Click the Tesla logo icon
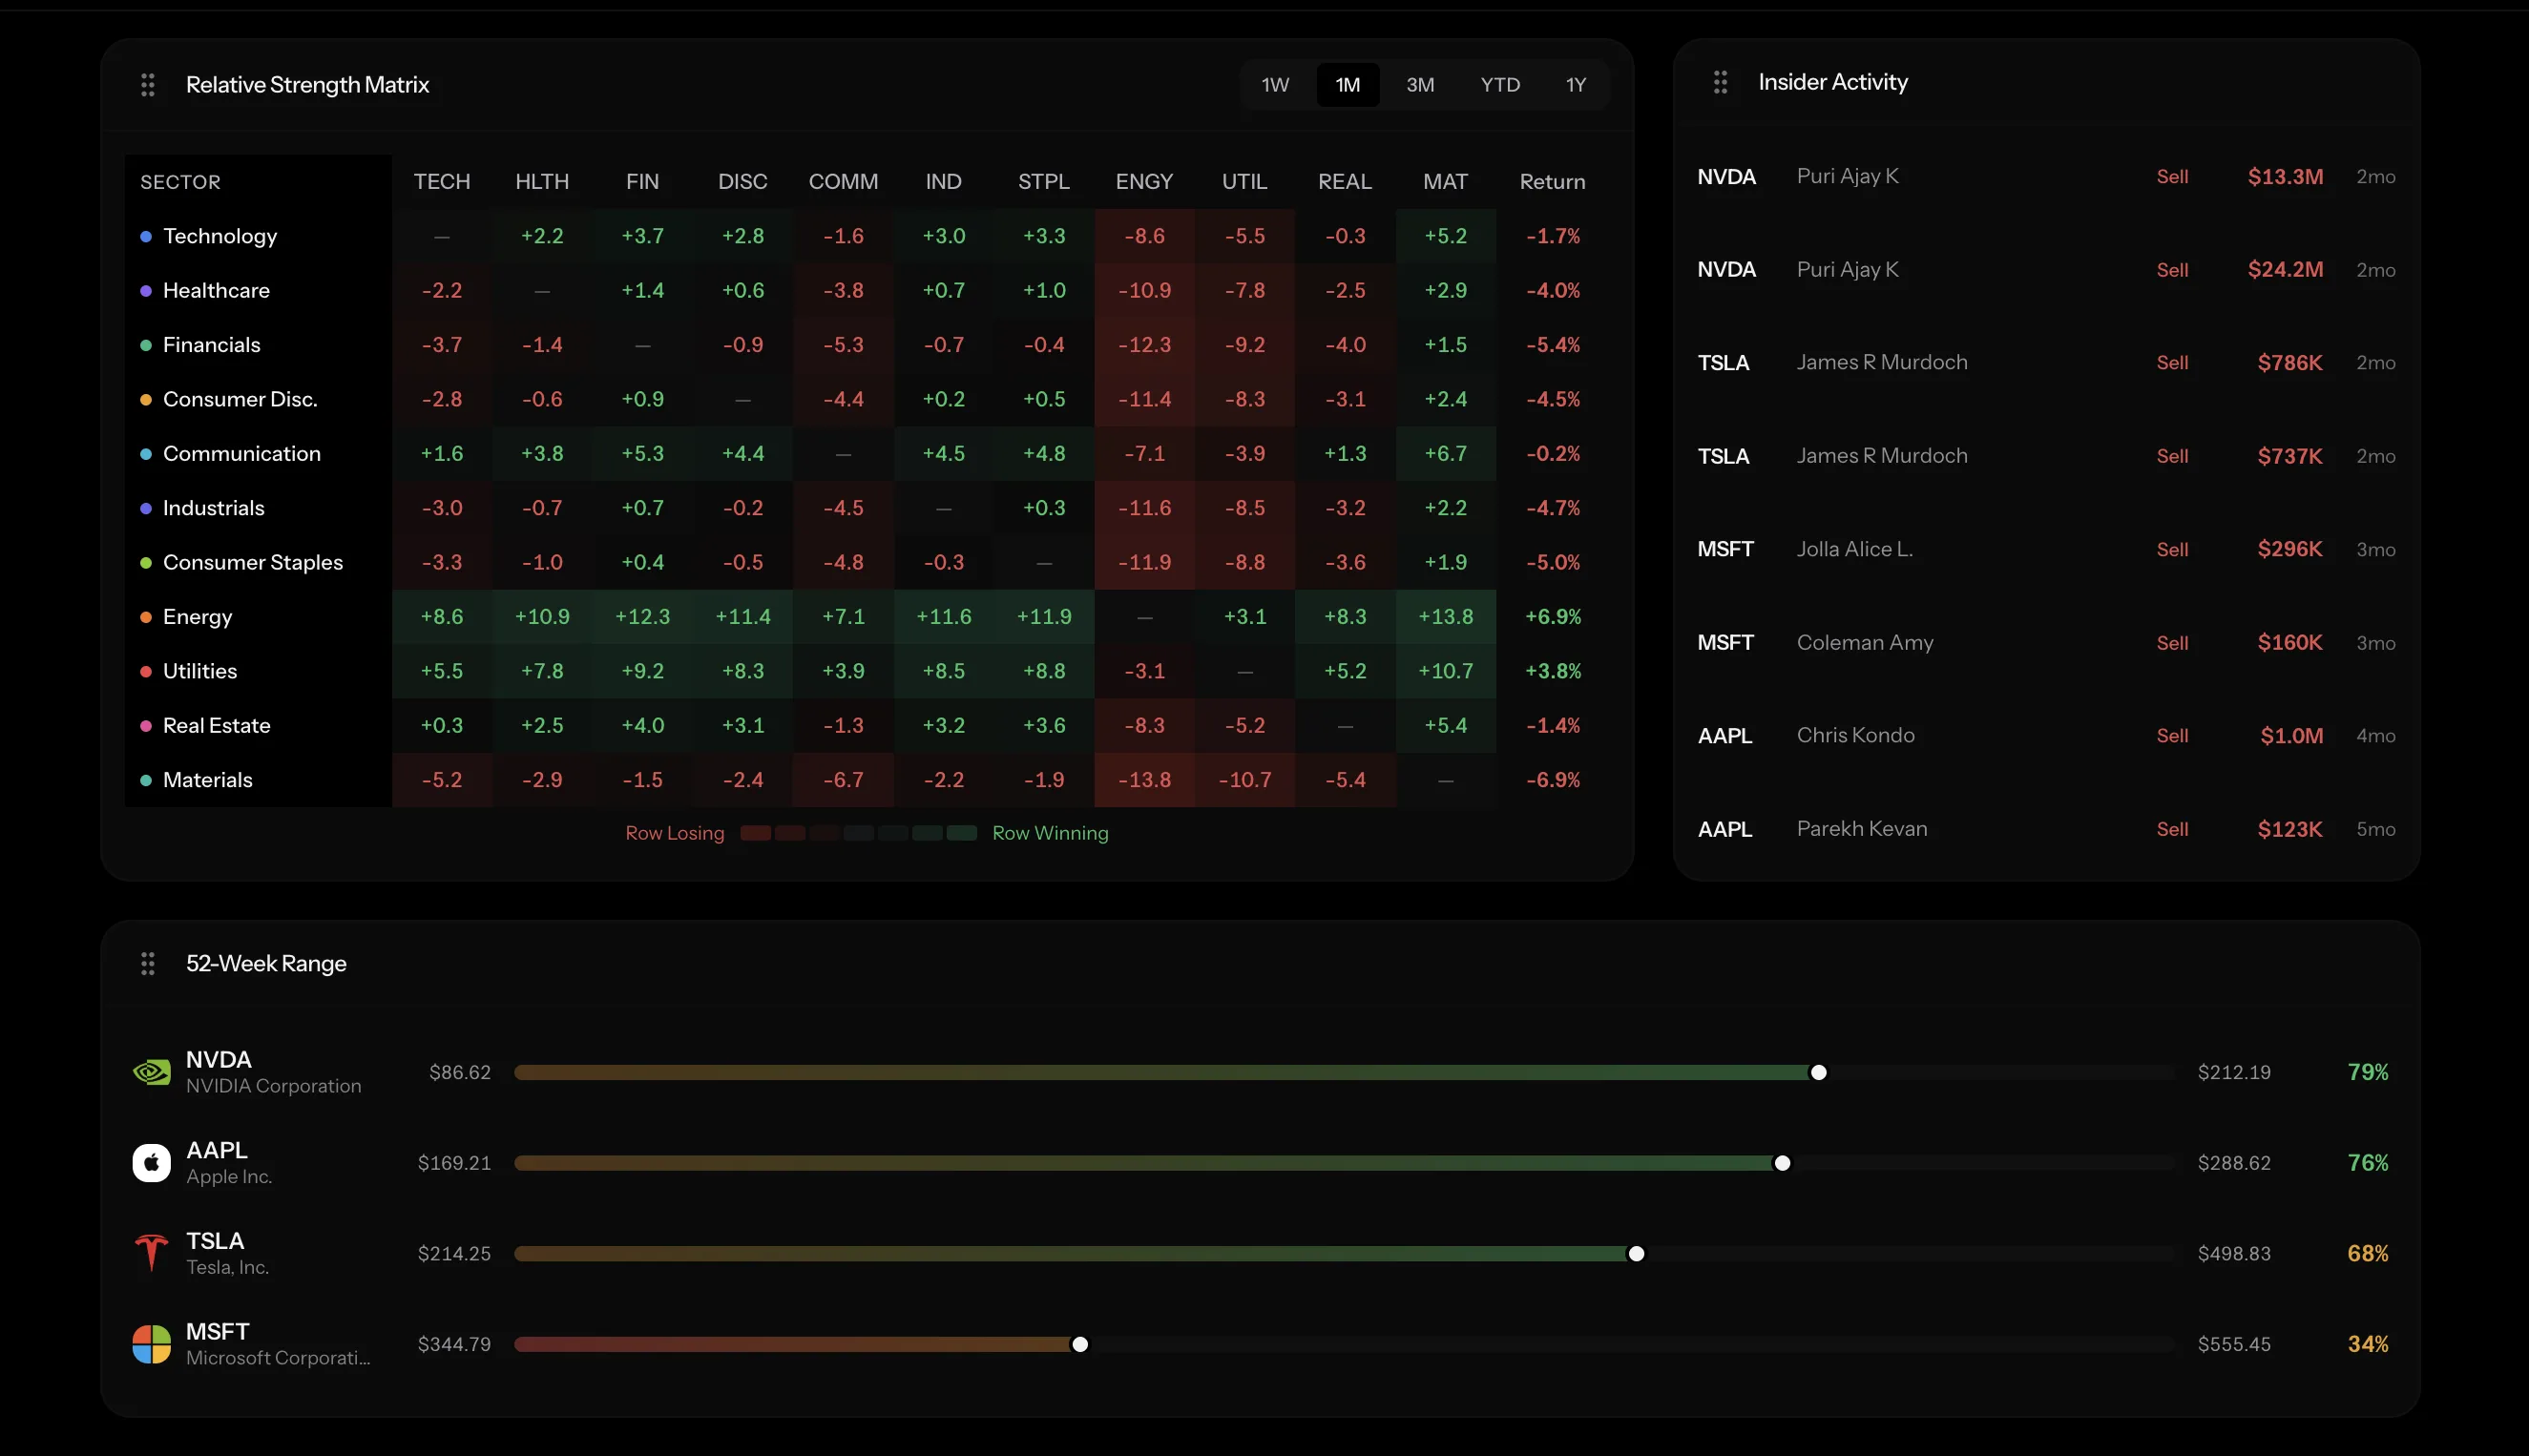 [151, 1253]
